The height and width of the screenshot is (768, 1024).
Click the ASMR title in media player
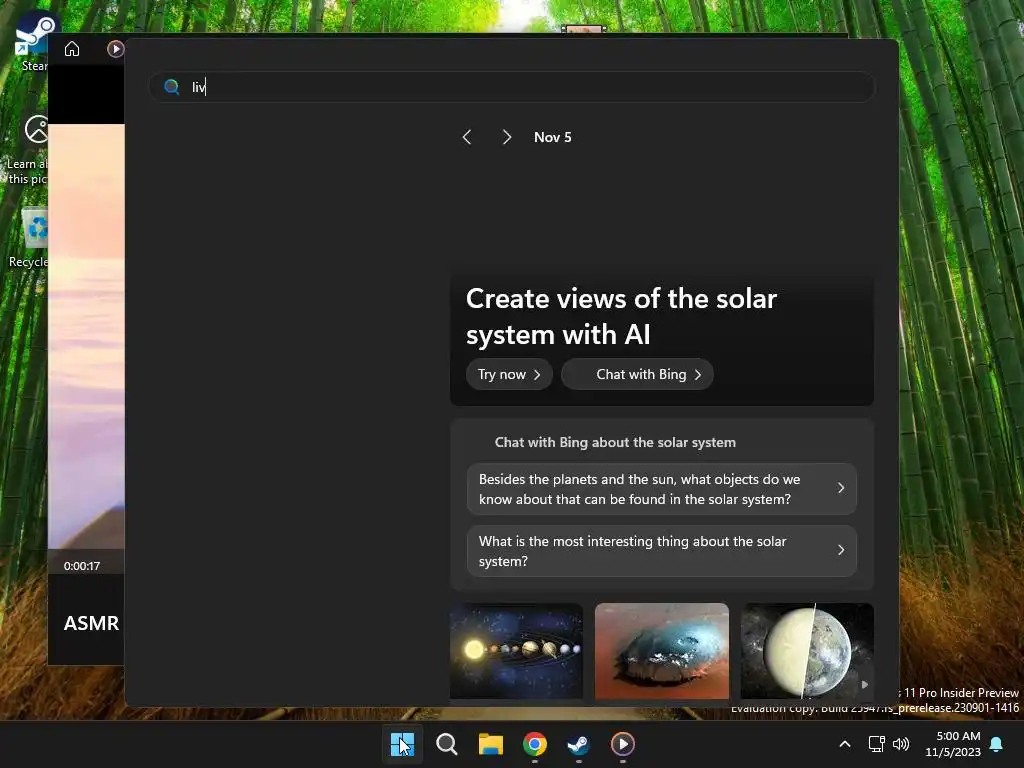(x=91, y=623)
